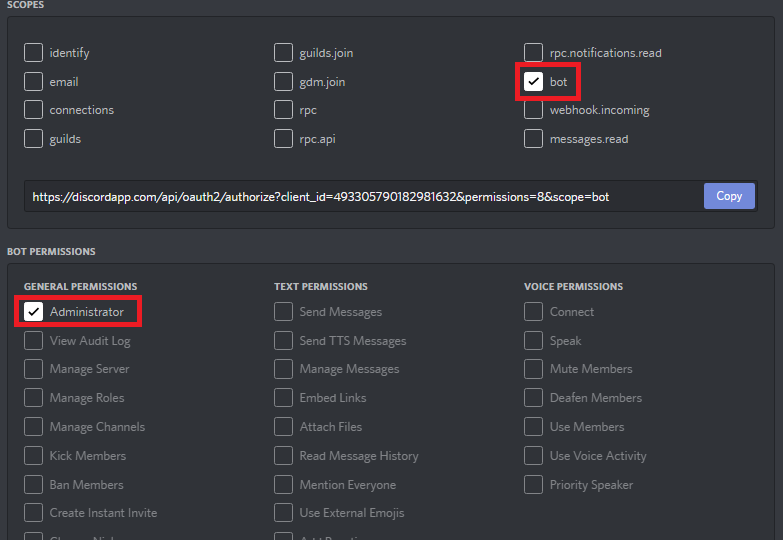Check the Connect voice permission
Screen dimensions: 783x540
[533, 312]
